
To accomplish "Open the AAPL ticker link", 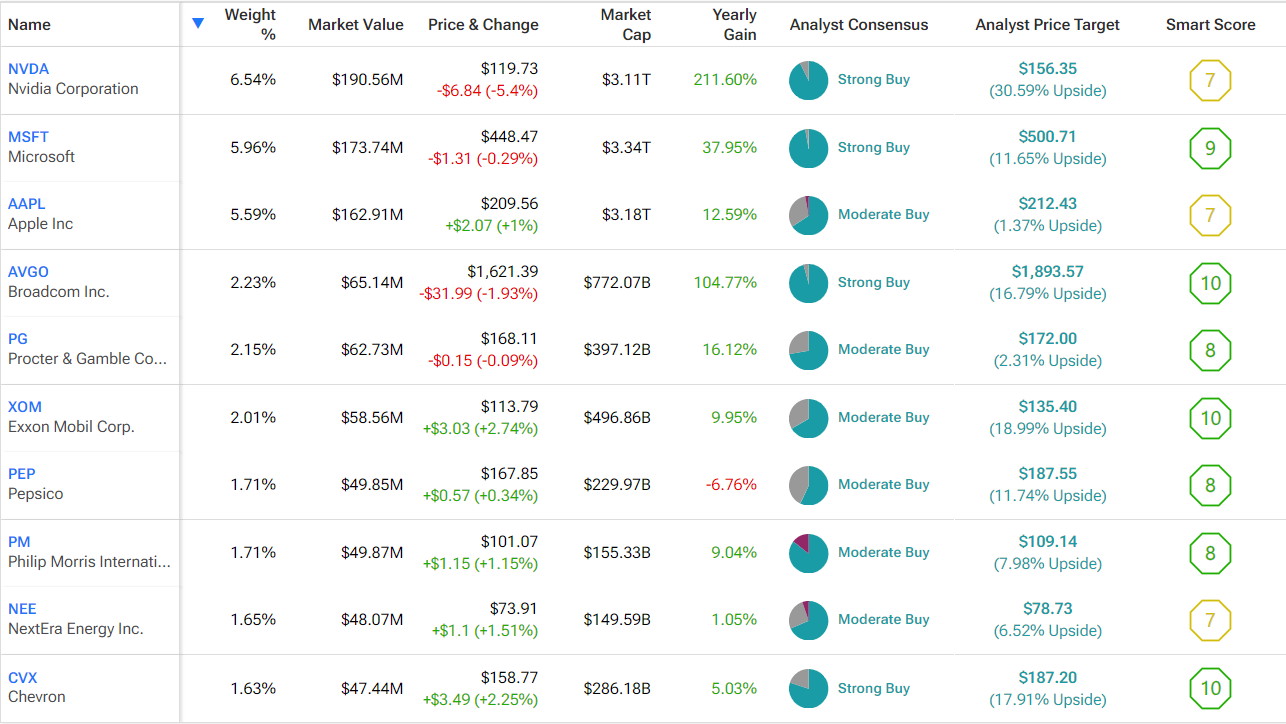I will point(27,204).
